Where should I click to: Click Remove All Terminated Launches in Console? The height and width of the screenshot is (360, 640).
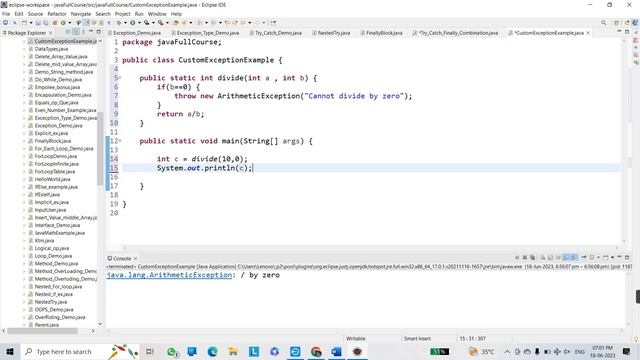point(532,258)
